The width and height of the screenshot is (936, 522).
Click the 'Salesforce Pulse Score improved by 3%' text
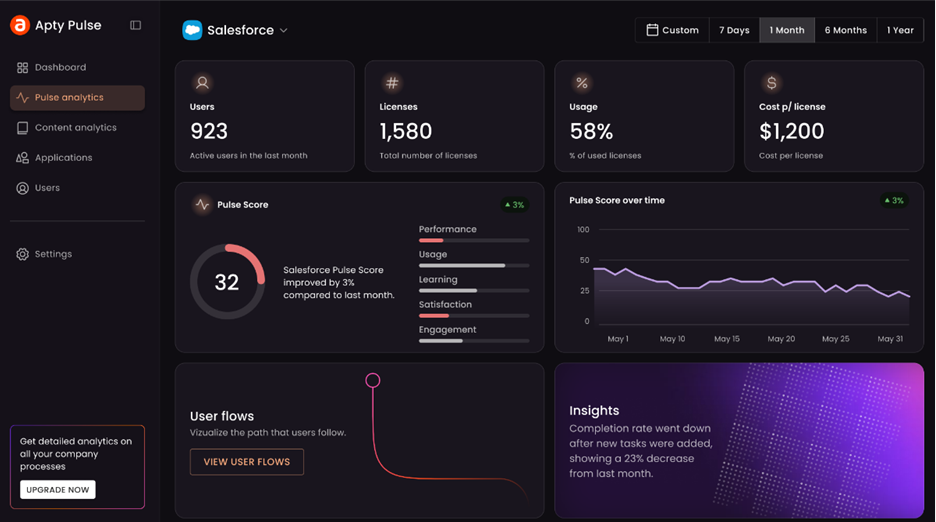[x=338, y=283]
